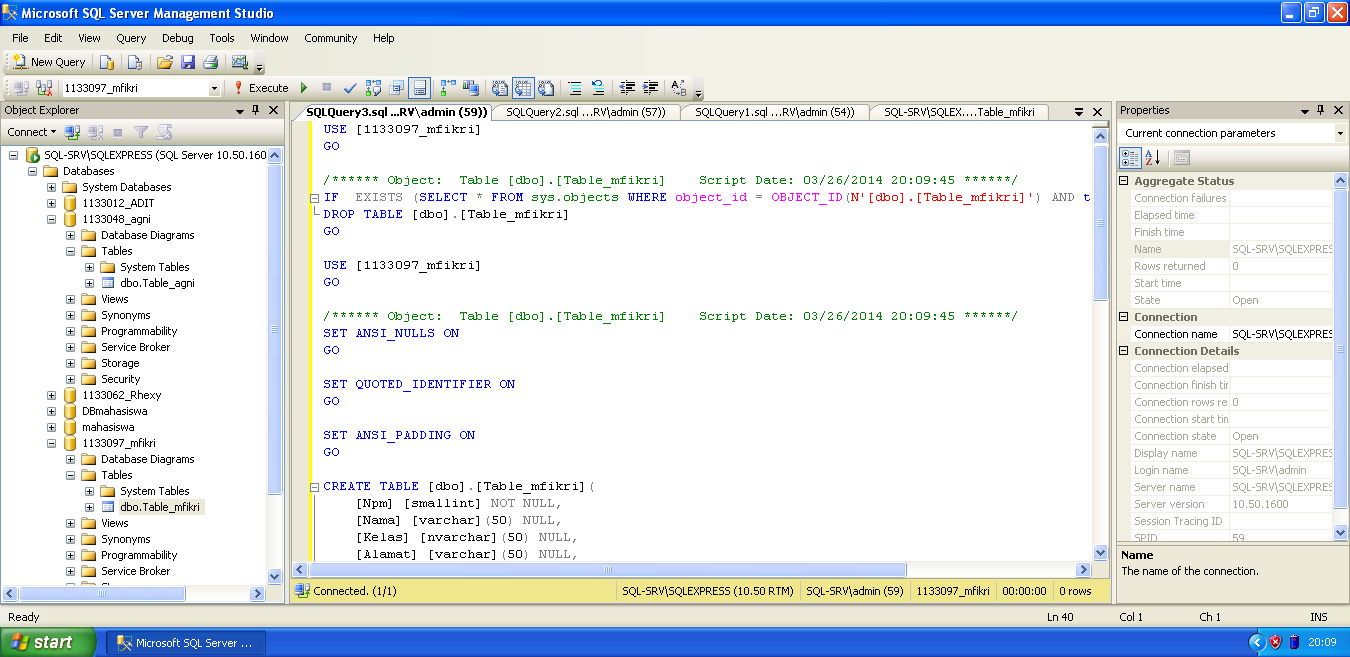1350x657 pixels.
Task: Open the Connect dropdown in Object Explorer
Action: point(32,132)
